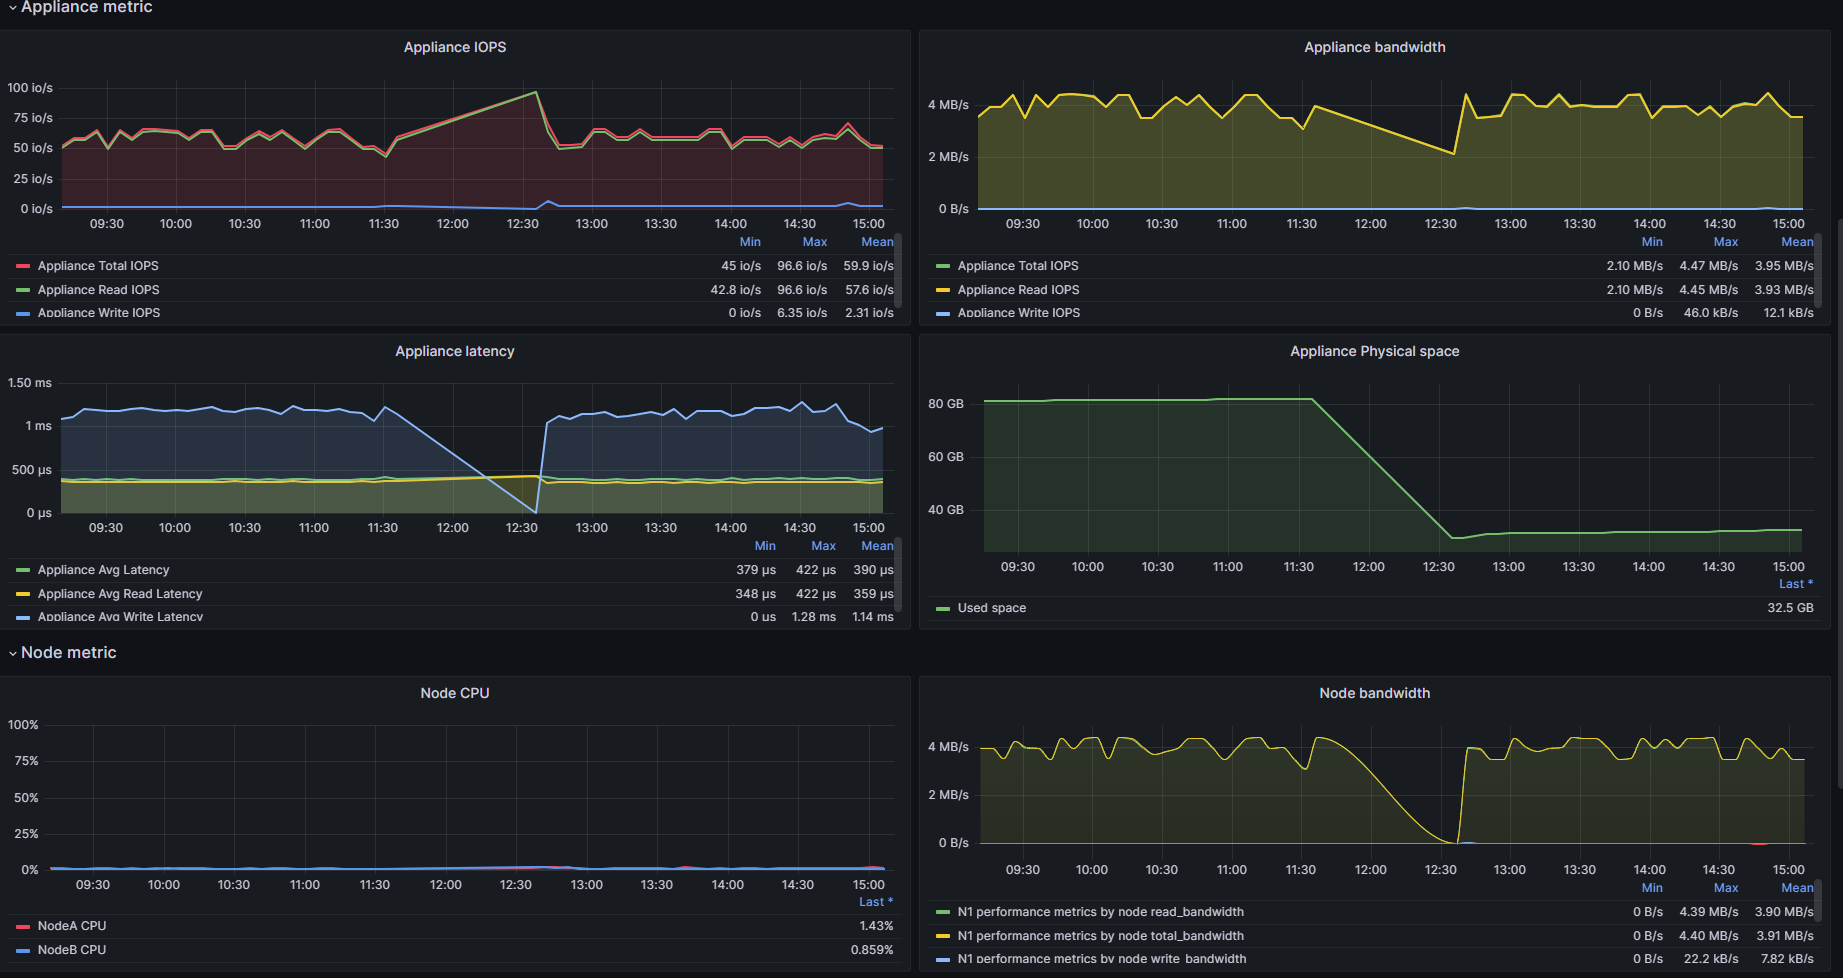Toggle Appliance Total IOPS series in bandwidth panel
Screen dimensions: 1843x978
point(1018,266)
